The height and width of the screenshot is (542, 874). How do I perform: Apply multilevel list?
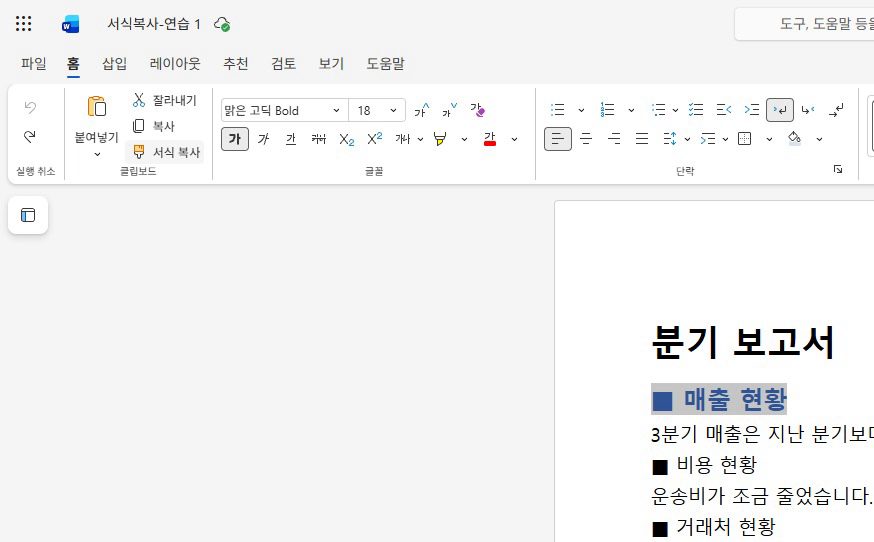tap(658, 110)
